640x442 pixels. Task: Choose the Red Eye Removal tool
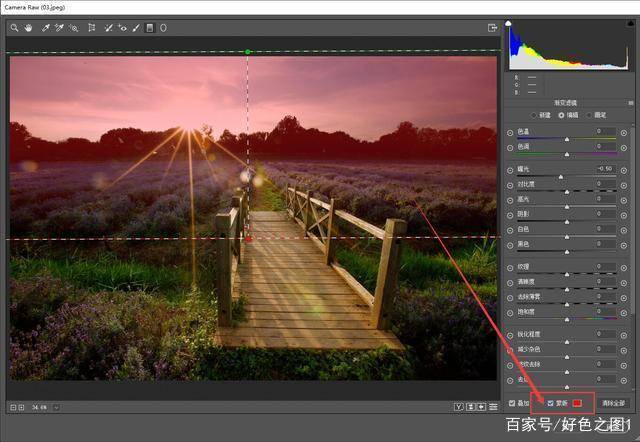pyautogui.click(x=123, y=28)
